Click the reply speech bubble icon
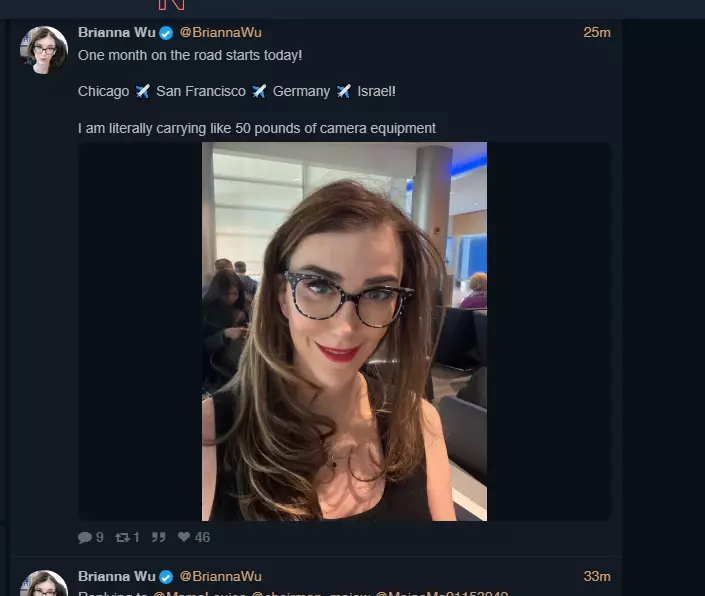This screenshot has height=596, width=705. 85,537
